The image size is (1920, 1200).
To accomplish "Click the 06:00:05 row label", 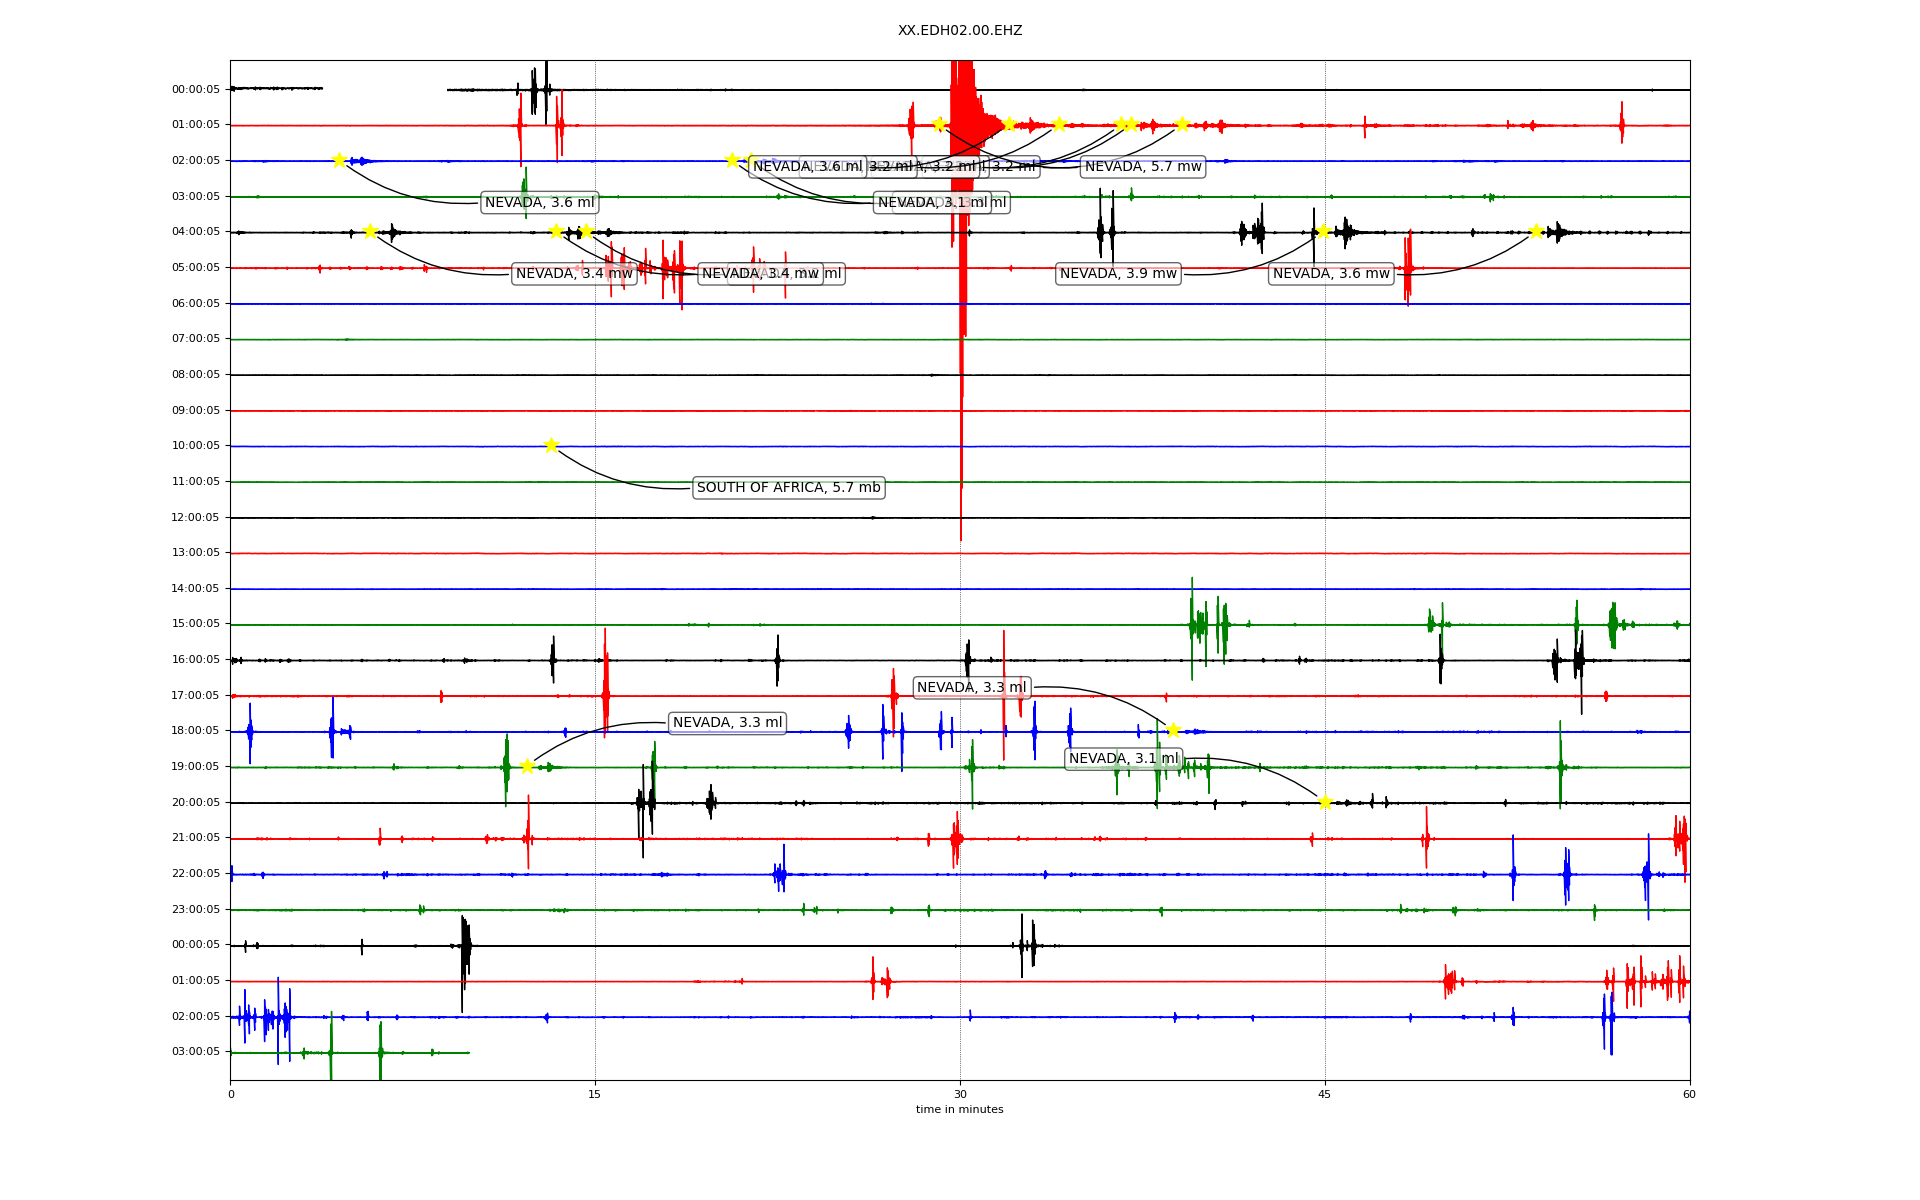I will tap(196, 303).
